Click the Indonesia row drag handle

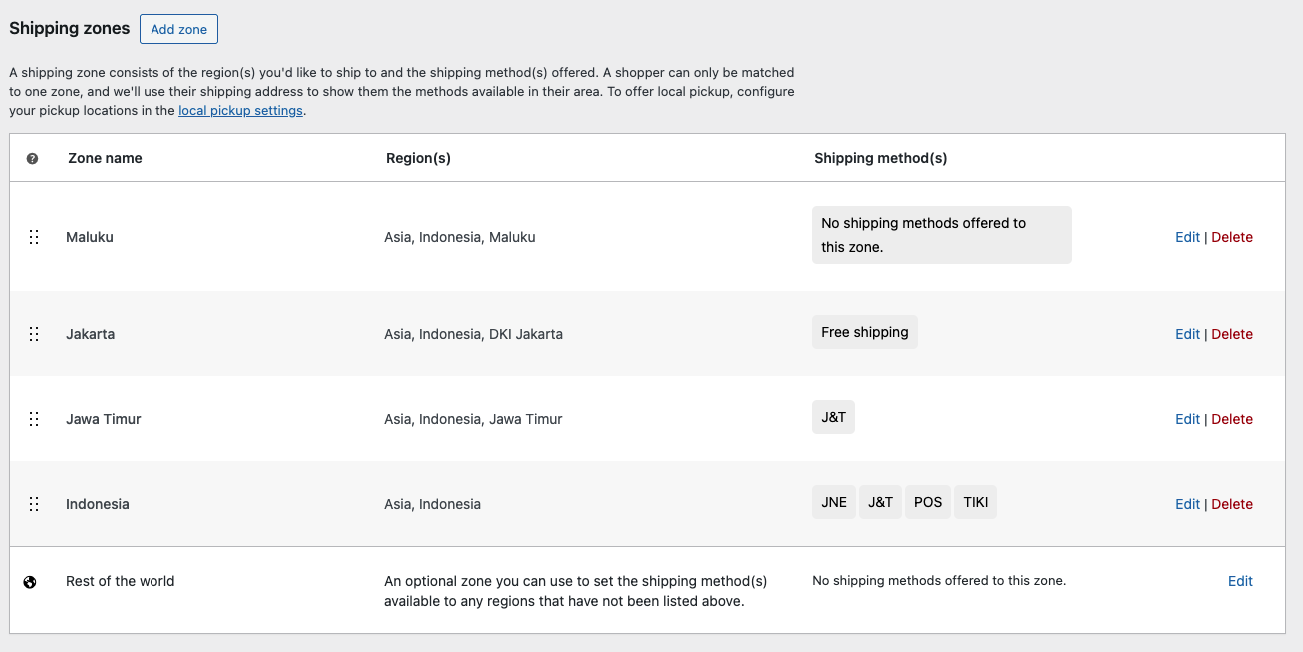pos(34,504)
